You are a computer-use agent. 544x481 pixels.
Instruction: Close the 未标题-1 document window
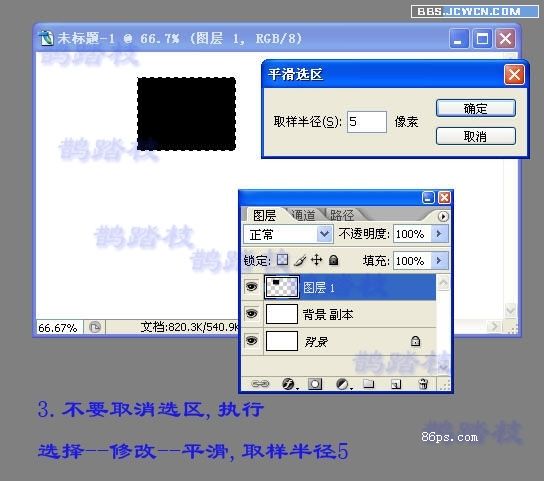point(505,39)
